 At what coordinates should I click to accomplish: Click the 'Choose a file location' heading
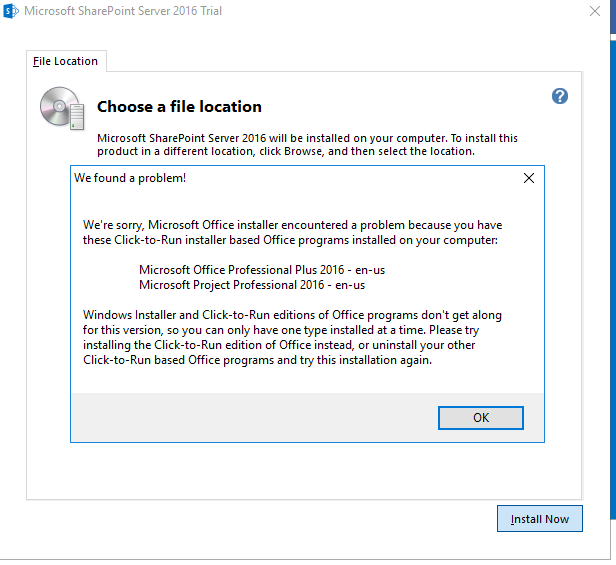pyautogui.click(x=179, y=106)
